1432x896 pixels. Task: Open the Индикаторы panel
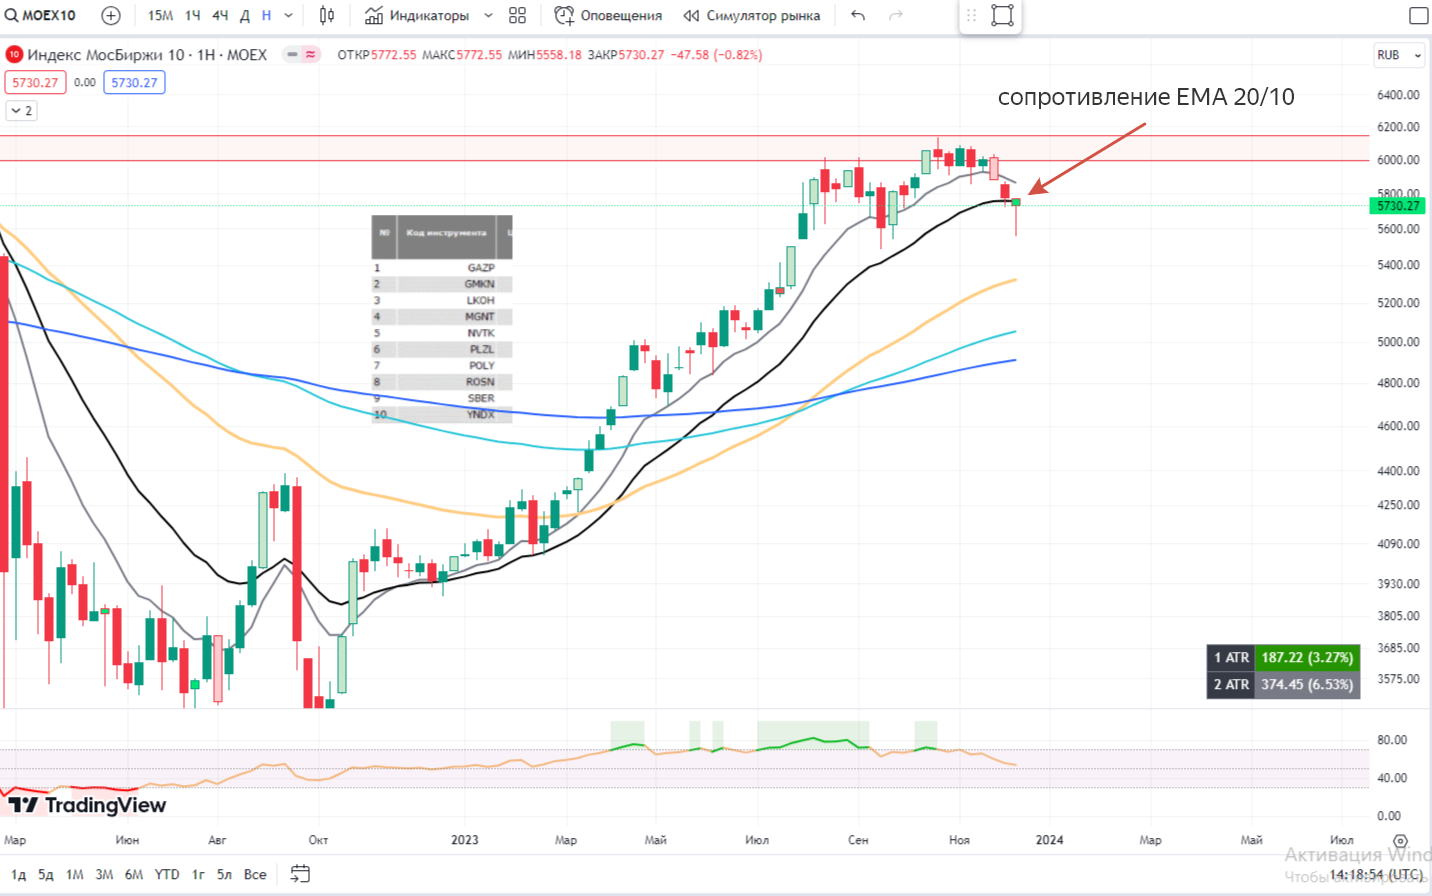coord(417,15)
